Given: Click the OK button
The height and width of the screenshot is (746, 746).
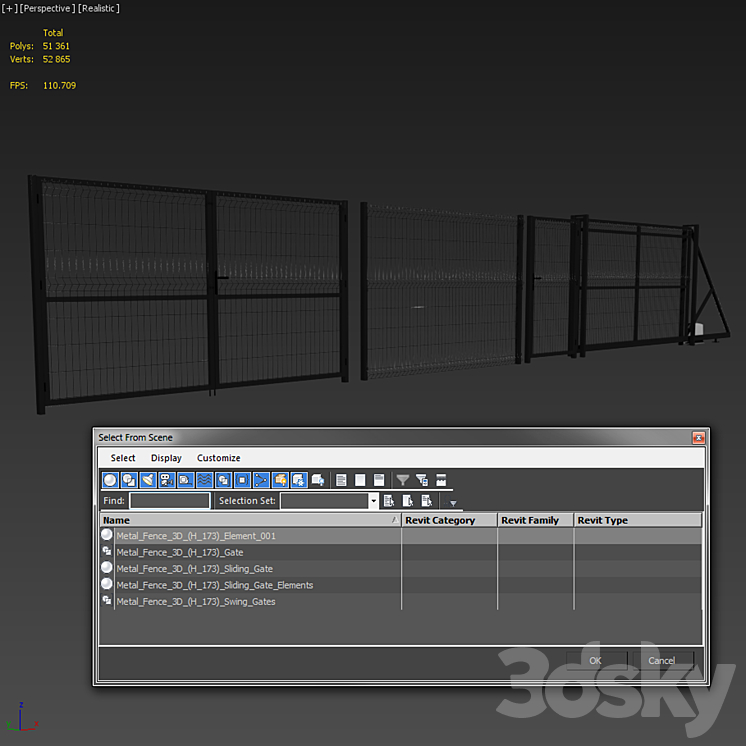Looking at the screenshot, I should [x=596, y=660].
